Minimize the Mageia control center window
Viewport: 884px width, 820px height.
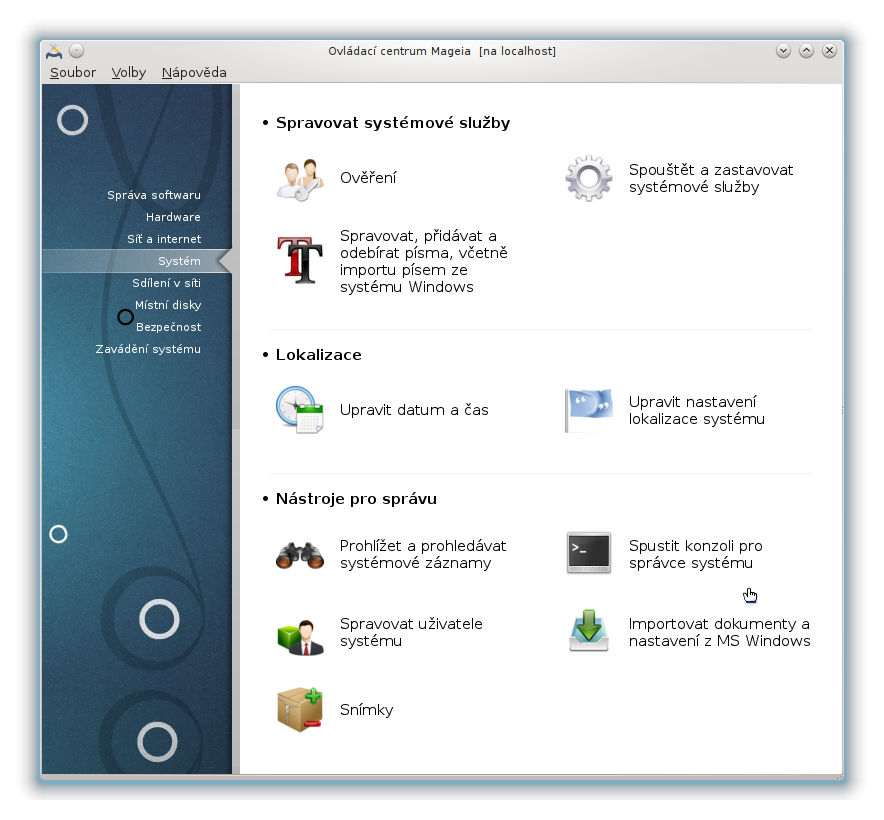click(783, 51)
